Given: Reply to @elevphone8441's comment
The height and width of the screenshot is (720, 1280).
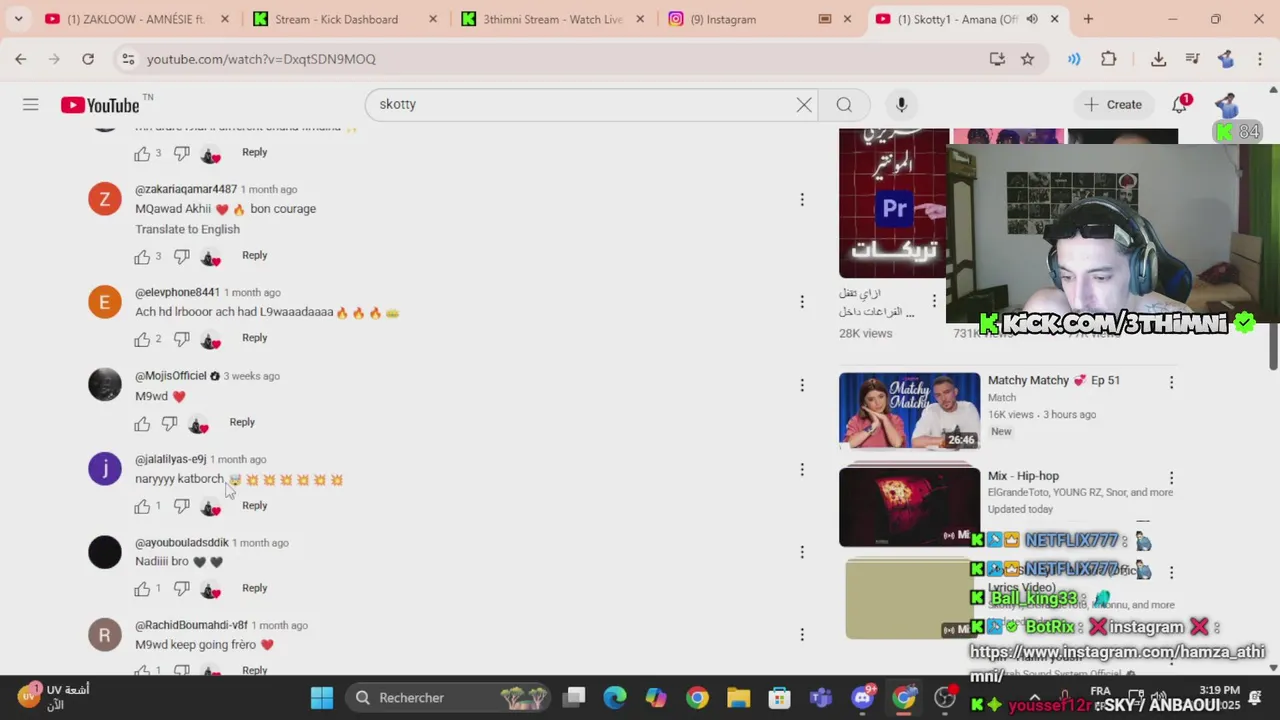Looking at the screenshot, I should (254, 338).
